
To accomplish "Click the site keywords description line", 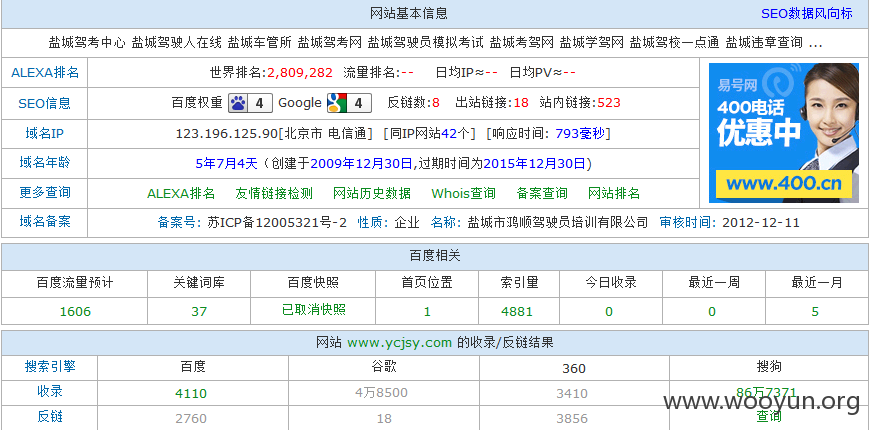I will tap(435, 43).
